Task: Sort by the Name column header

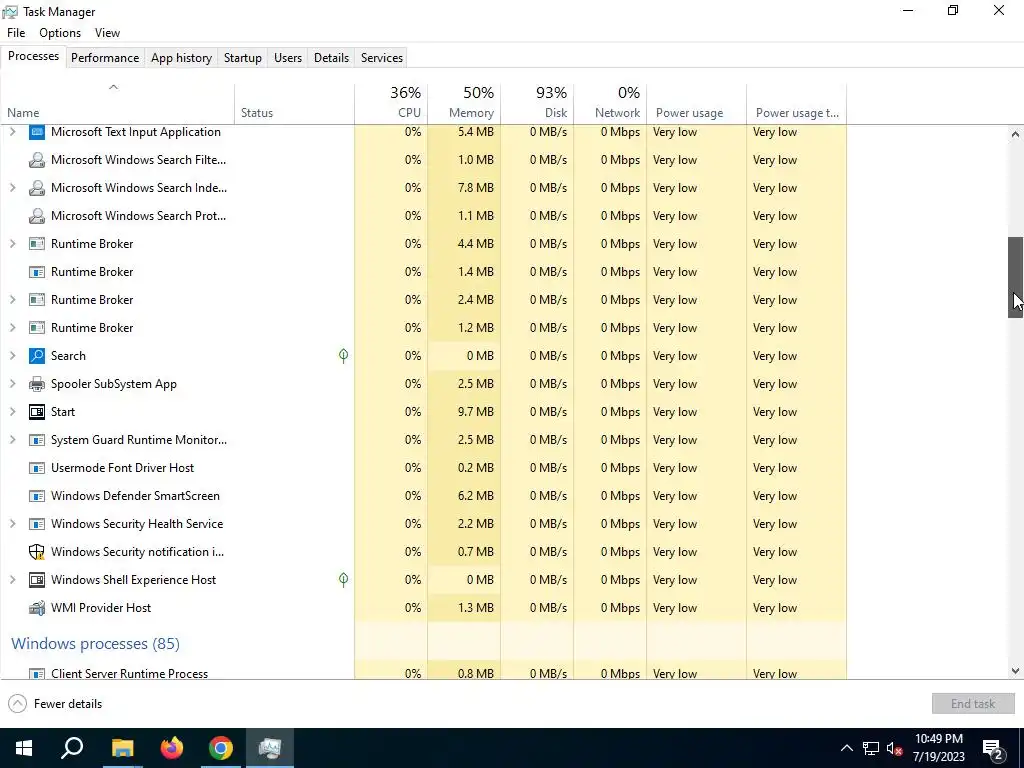Action: click(x=118, y=104)
